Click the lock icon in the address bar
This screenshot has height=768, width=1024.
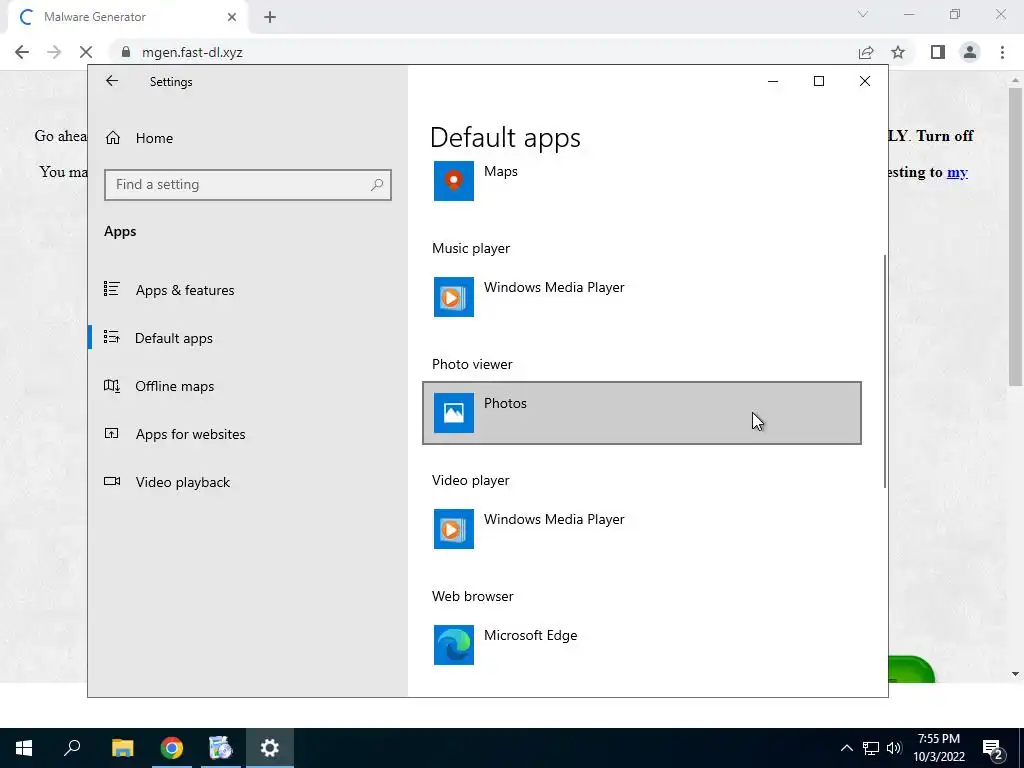pyautogui.click(x=125, y=52)
